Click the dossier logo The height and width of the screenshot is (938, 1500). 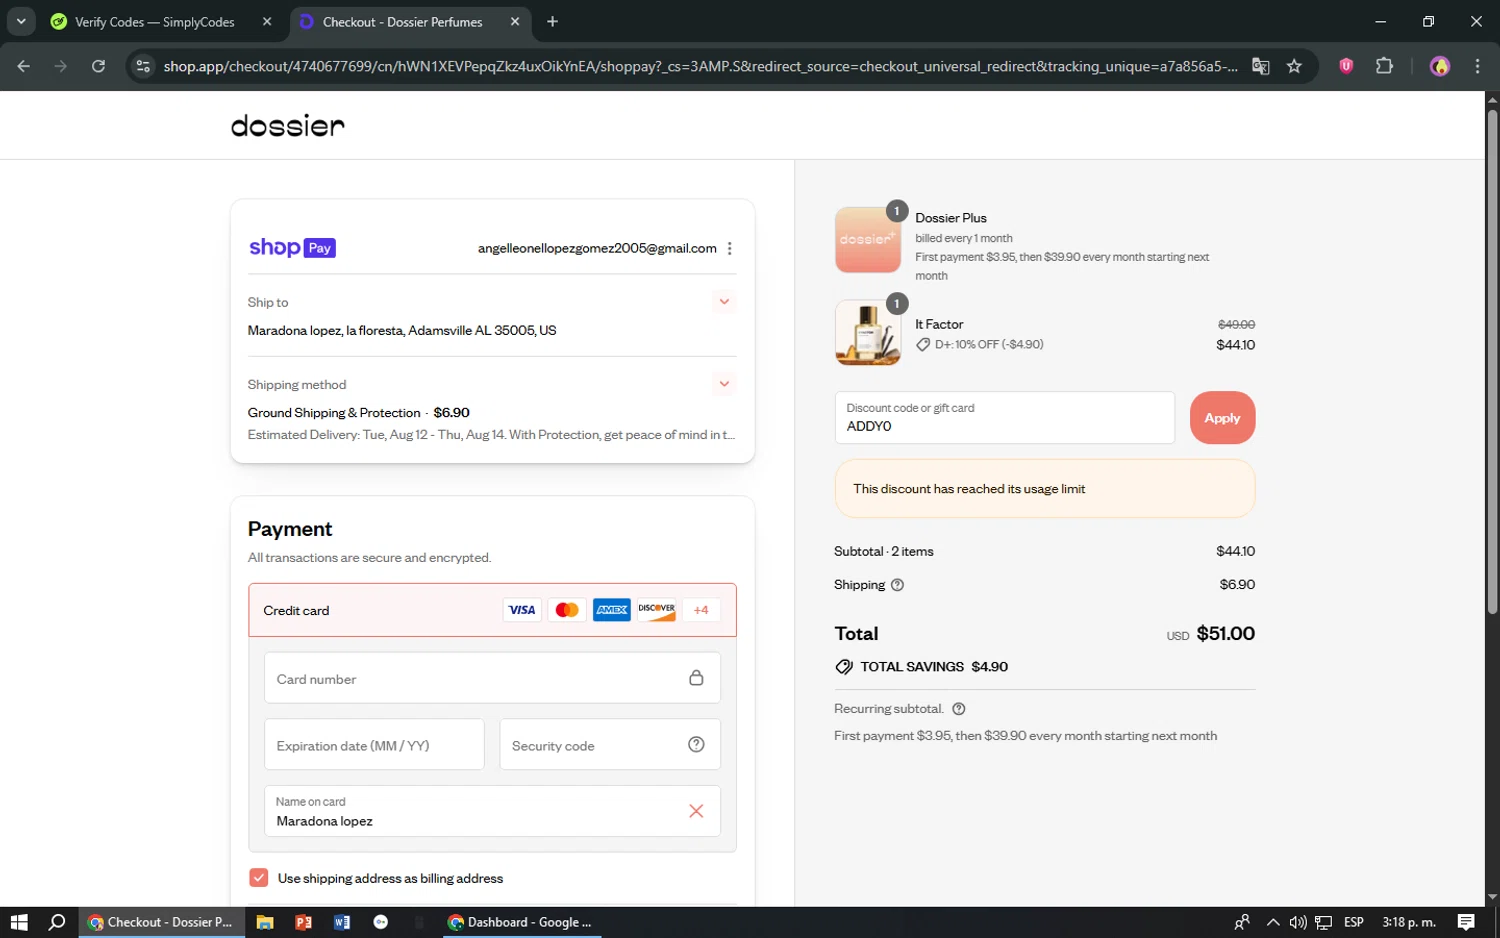288,125
